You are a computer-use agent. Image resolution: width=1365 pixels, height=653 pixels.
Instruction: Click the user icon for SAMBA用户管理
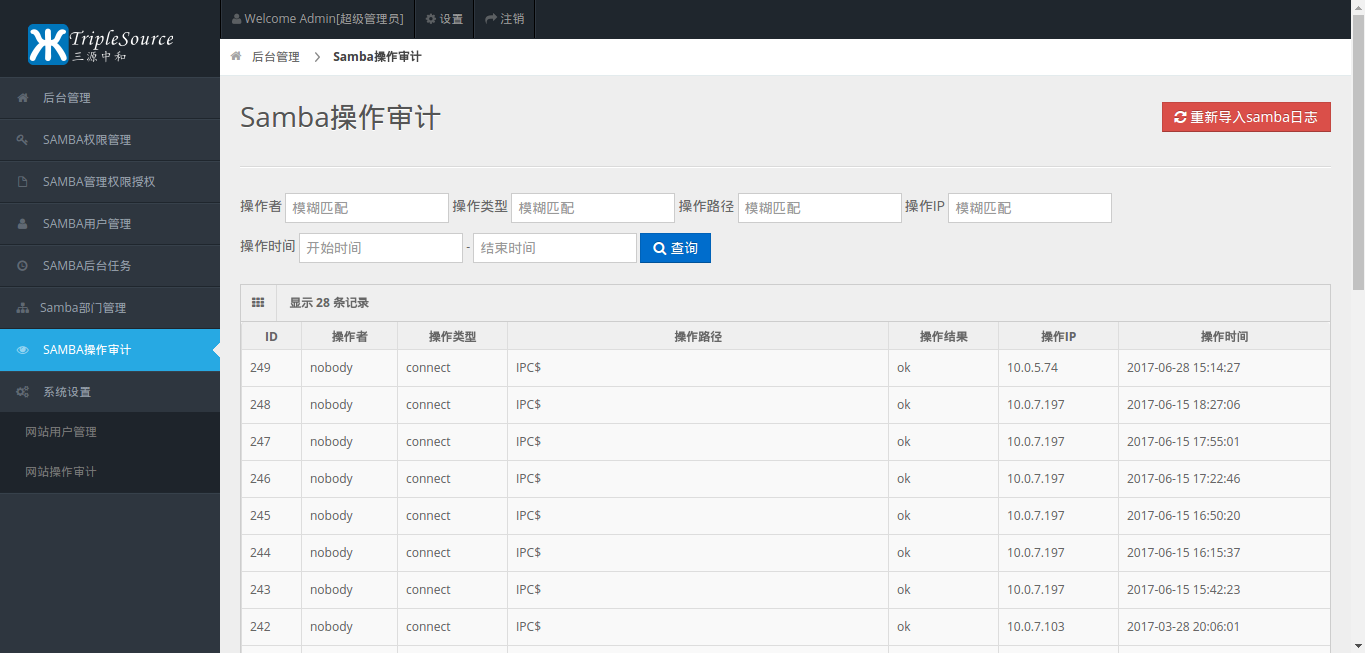pos(22,224)
